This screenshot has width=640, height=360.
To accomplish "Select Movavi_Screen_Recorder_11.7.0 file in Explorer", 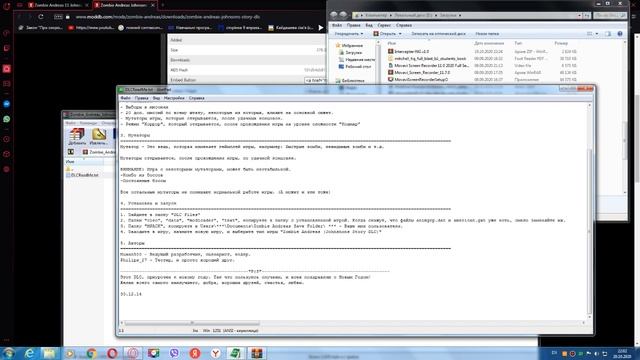I will 419,73.
